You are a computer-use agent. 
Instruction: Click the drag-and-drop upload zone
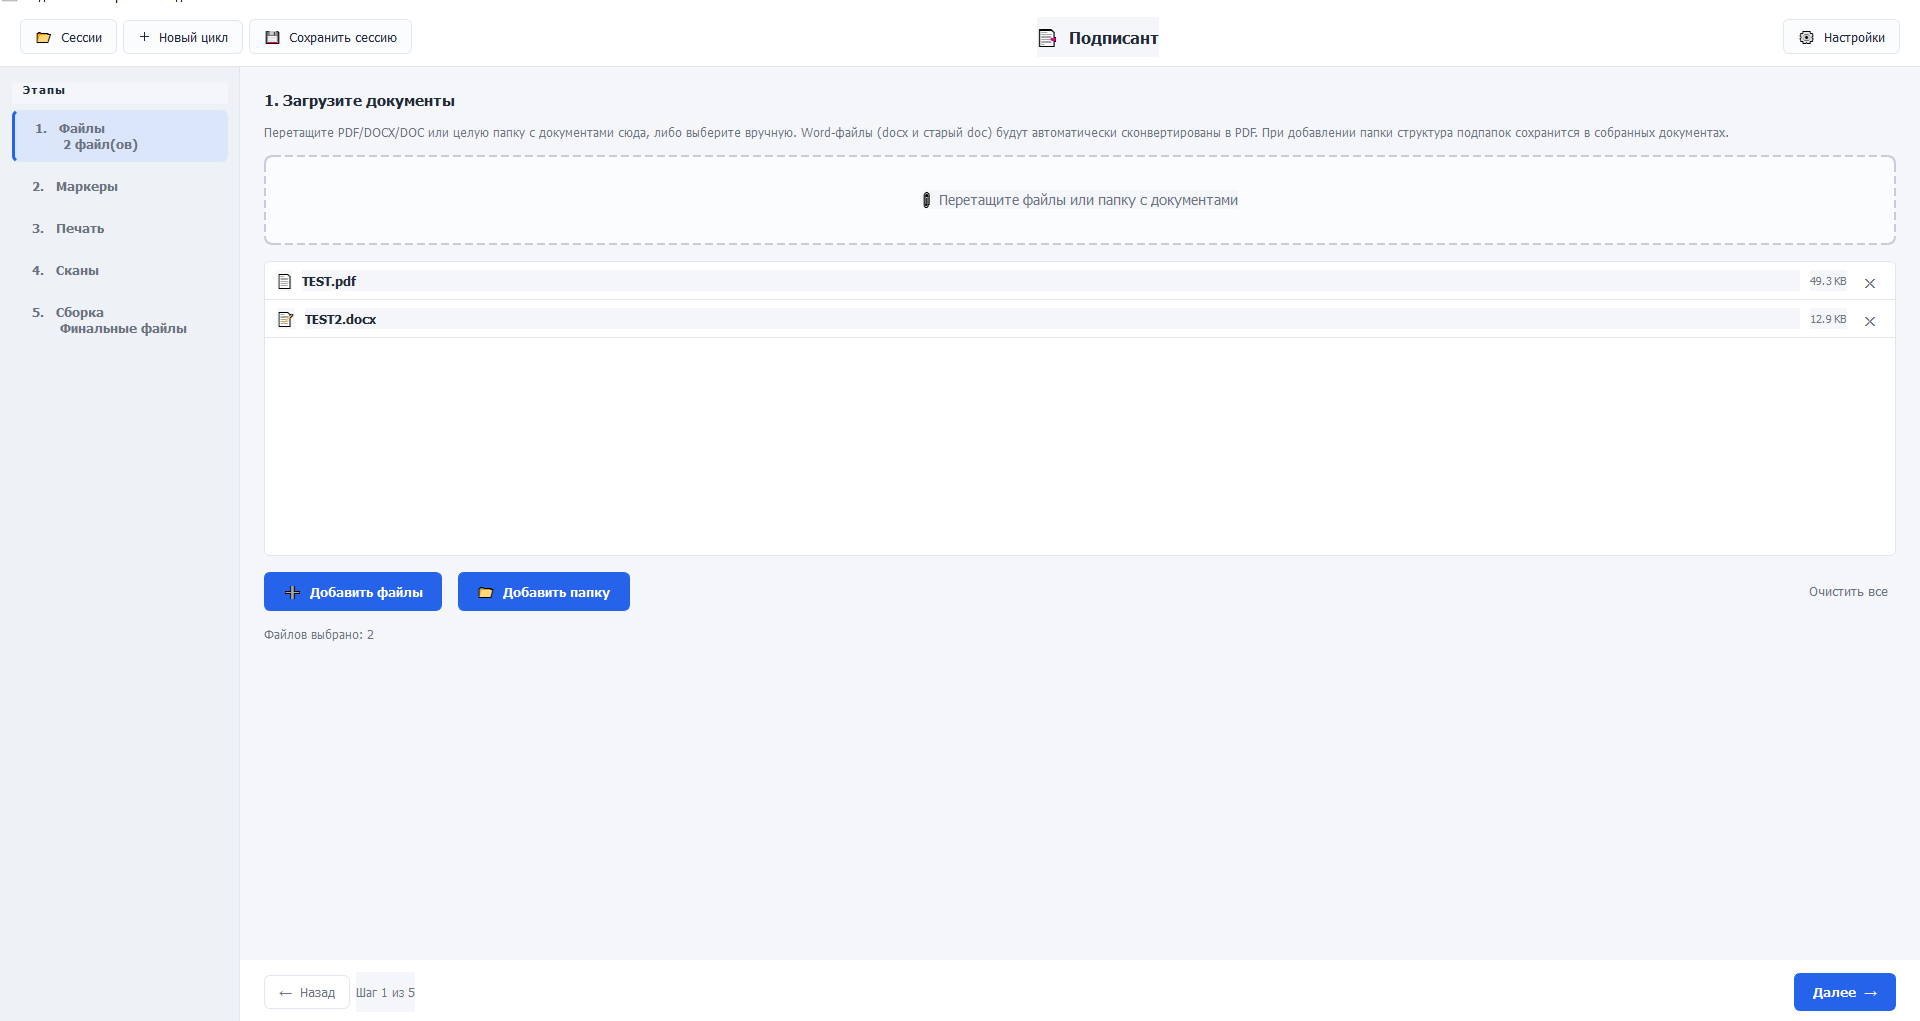[x=1079, y=200]
